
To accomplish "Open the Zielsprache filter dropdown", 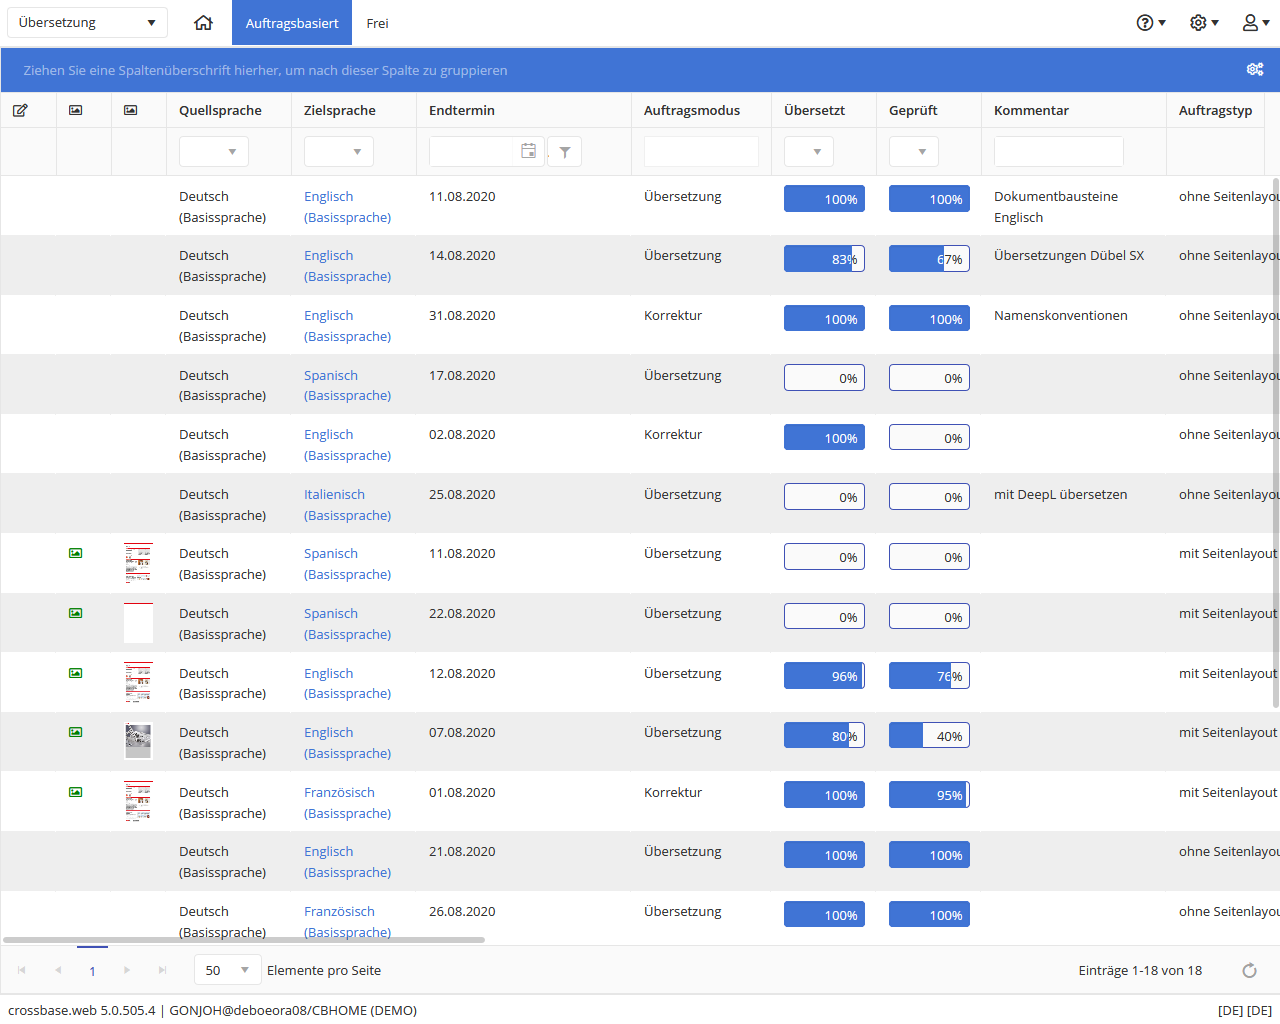I will [x=339, y=152].
